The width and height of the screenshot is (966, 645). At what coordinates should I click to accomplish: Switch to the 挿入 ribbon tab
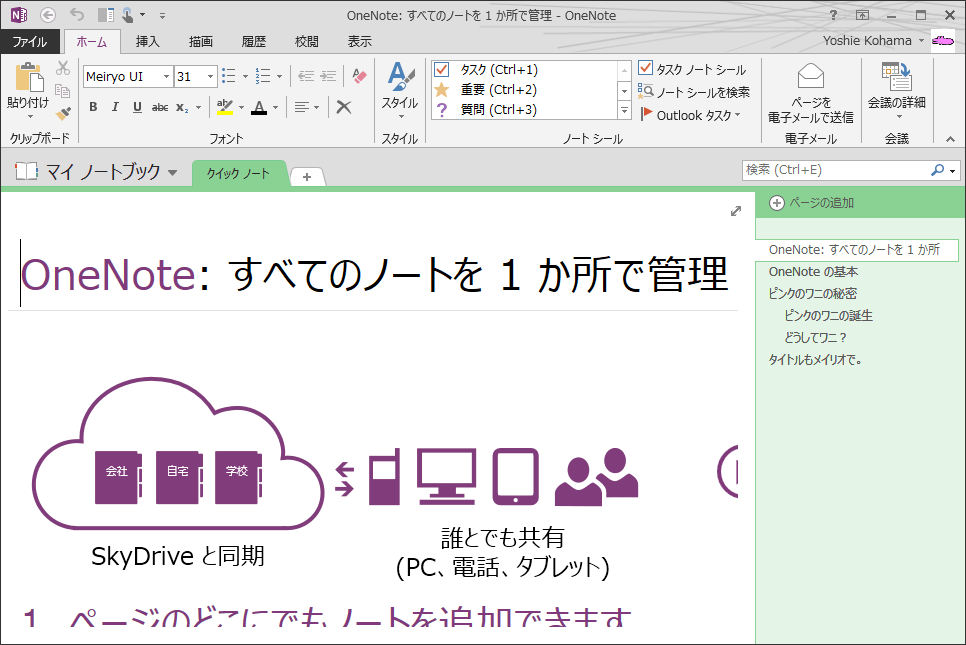[147, 41]
